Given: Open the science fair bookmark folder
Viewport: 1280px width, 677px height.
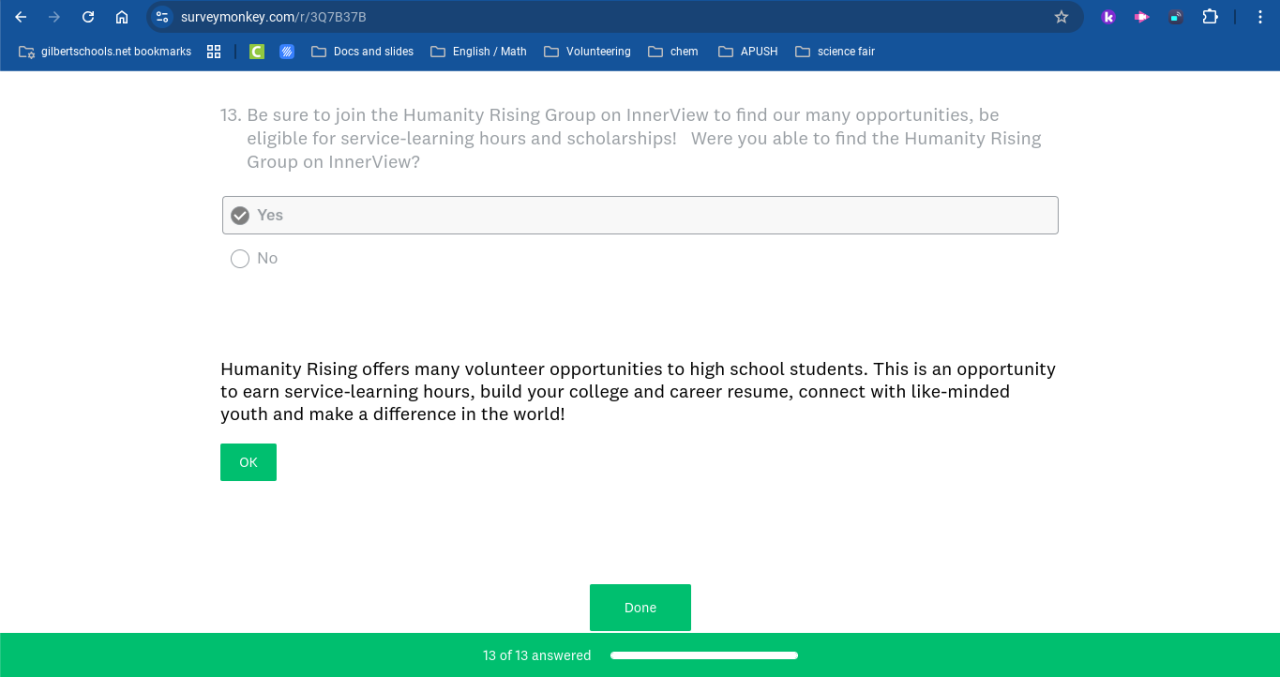Looking at the screenshot, I should [835, 51].
